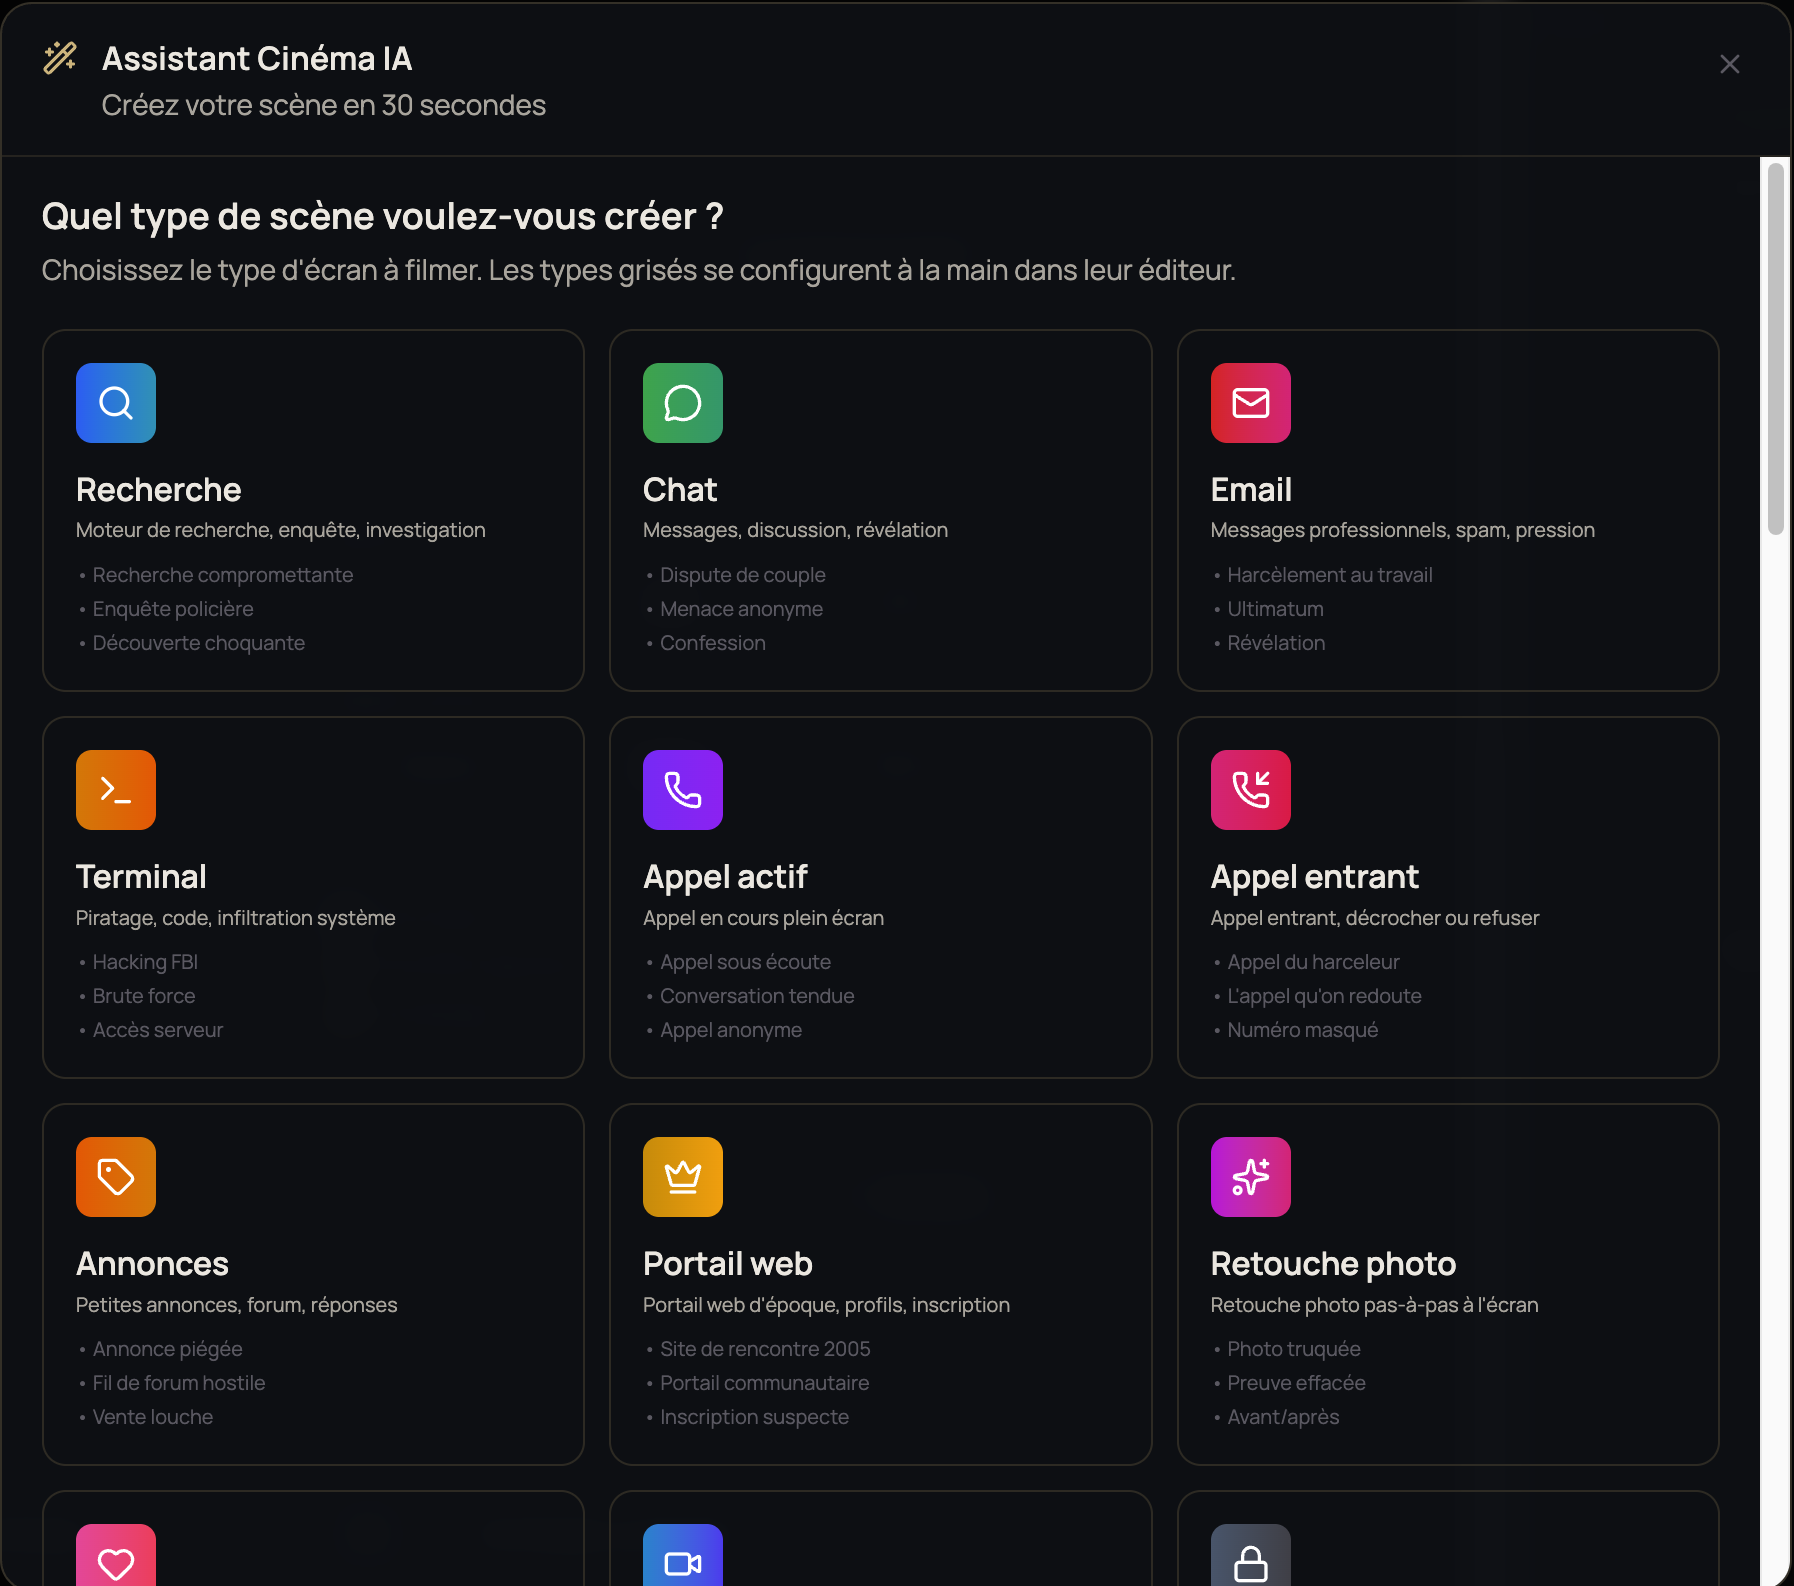
Task: Click the pink heart icon card
Action: [116, 1556]
